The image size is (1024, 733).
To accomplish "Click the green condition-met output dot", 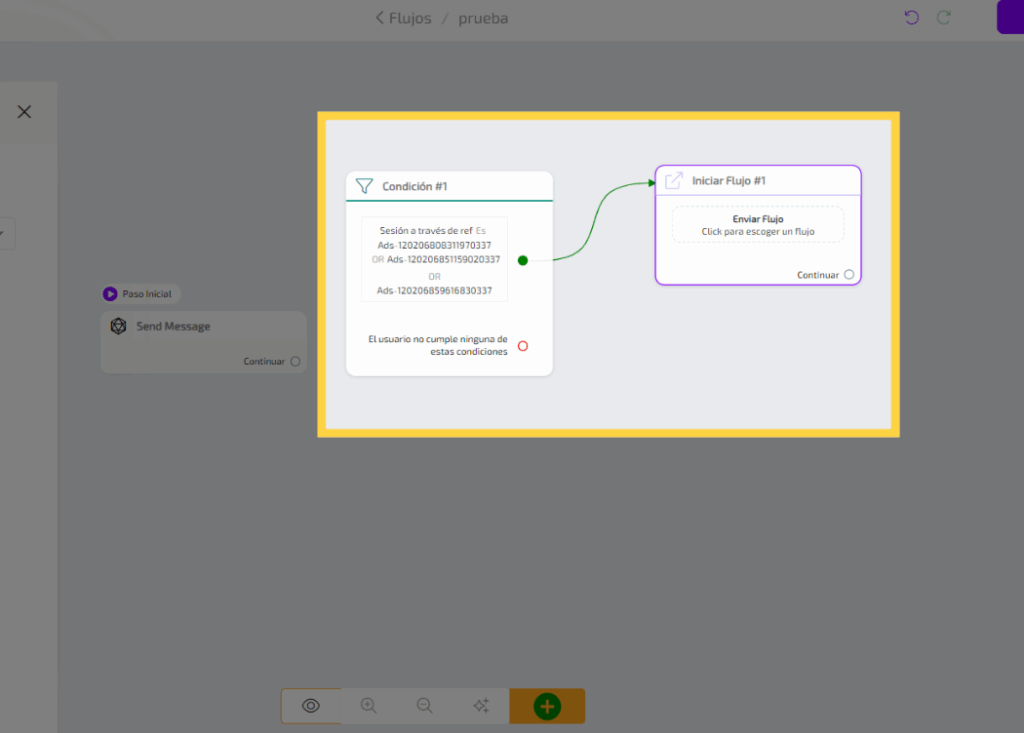I will (523, 260).
